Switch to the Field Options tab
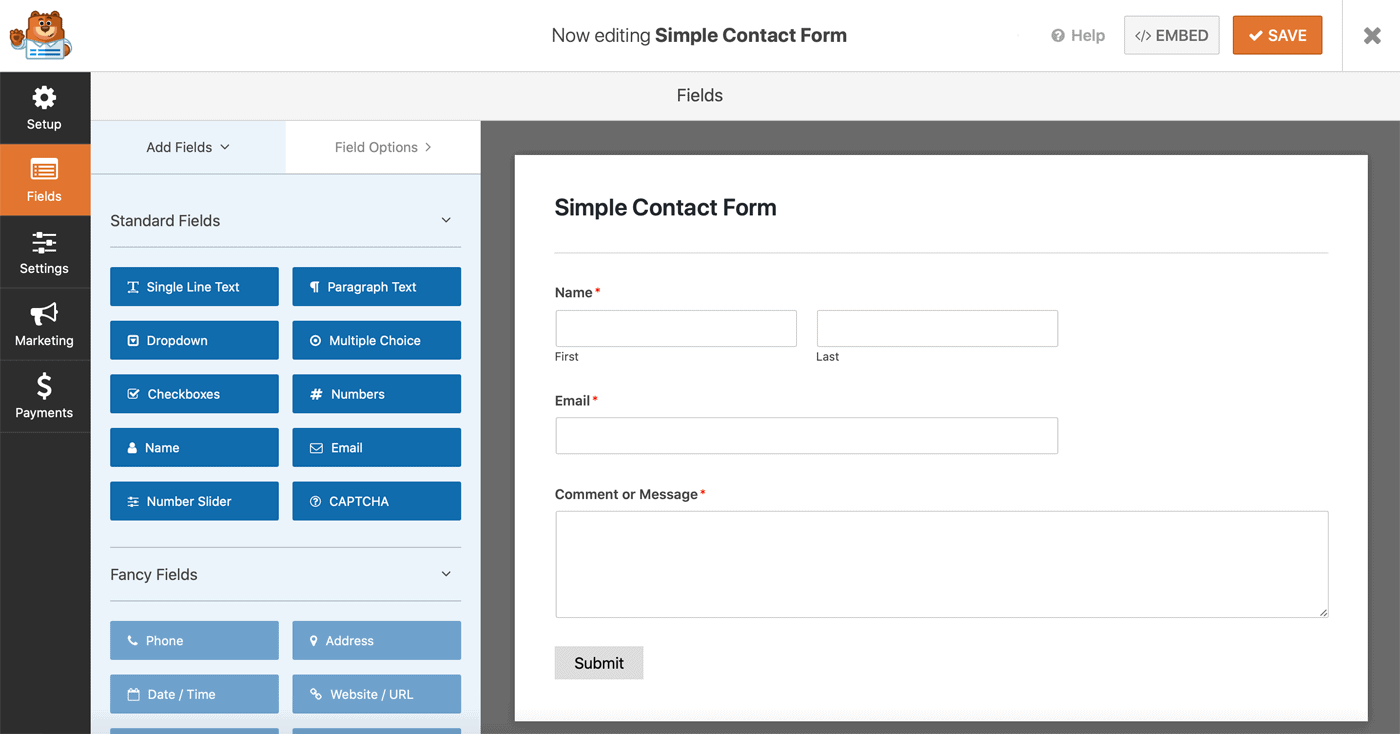1400x734 pixels. [x=383, y=147]
